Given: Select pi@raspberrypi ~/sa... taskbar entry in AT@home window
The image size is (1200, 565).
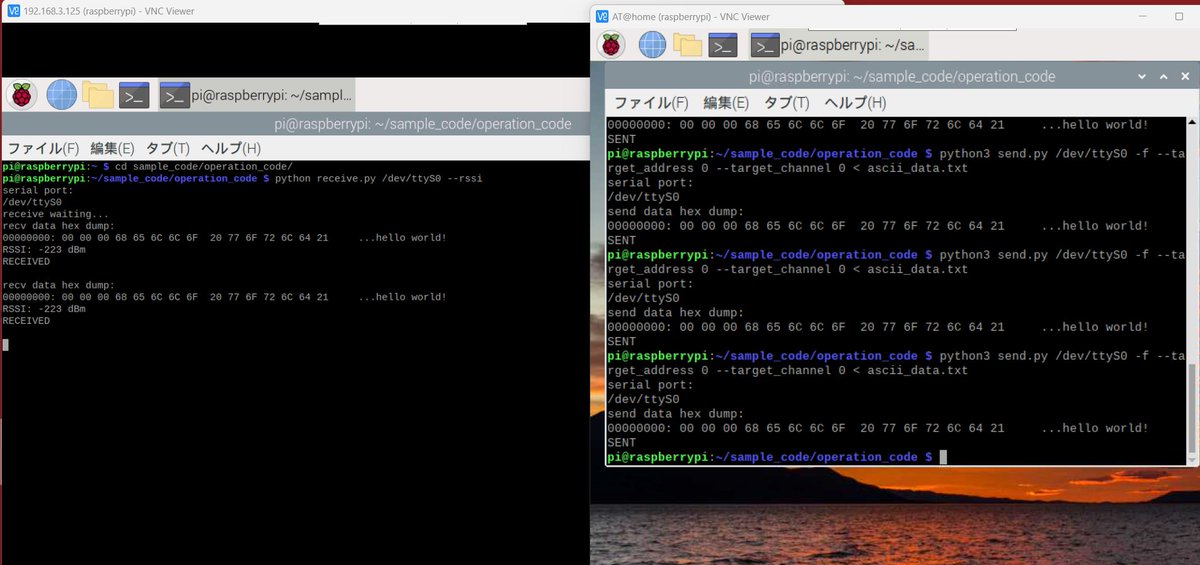Looking at the screenshot, I should point(840,45).
